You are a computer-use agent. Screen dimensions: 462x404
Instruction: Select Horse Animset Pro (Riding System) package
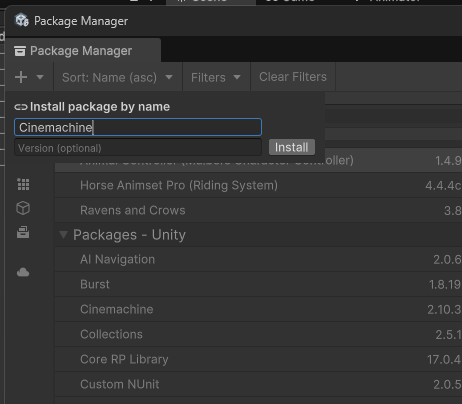(258, 185)
